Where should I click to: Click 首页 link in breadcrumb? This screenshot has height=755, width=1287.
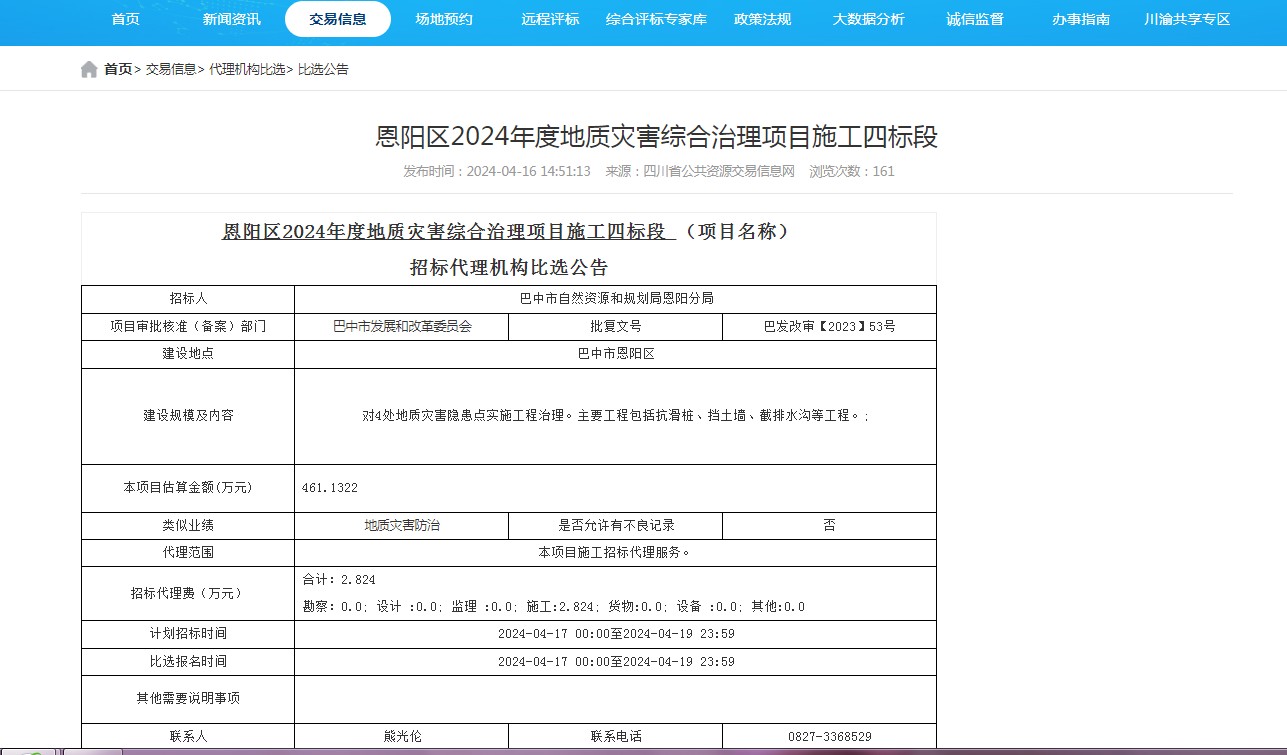pos(118,70)
